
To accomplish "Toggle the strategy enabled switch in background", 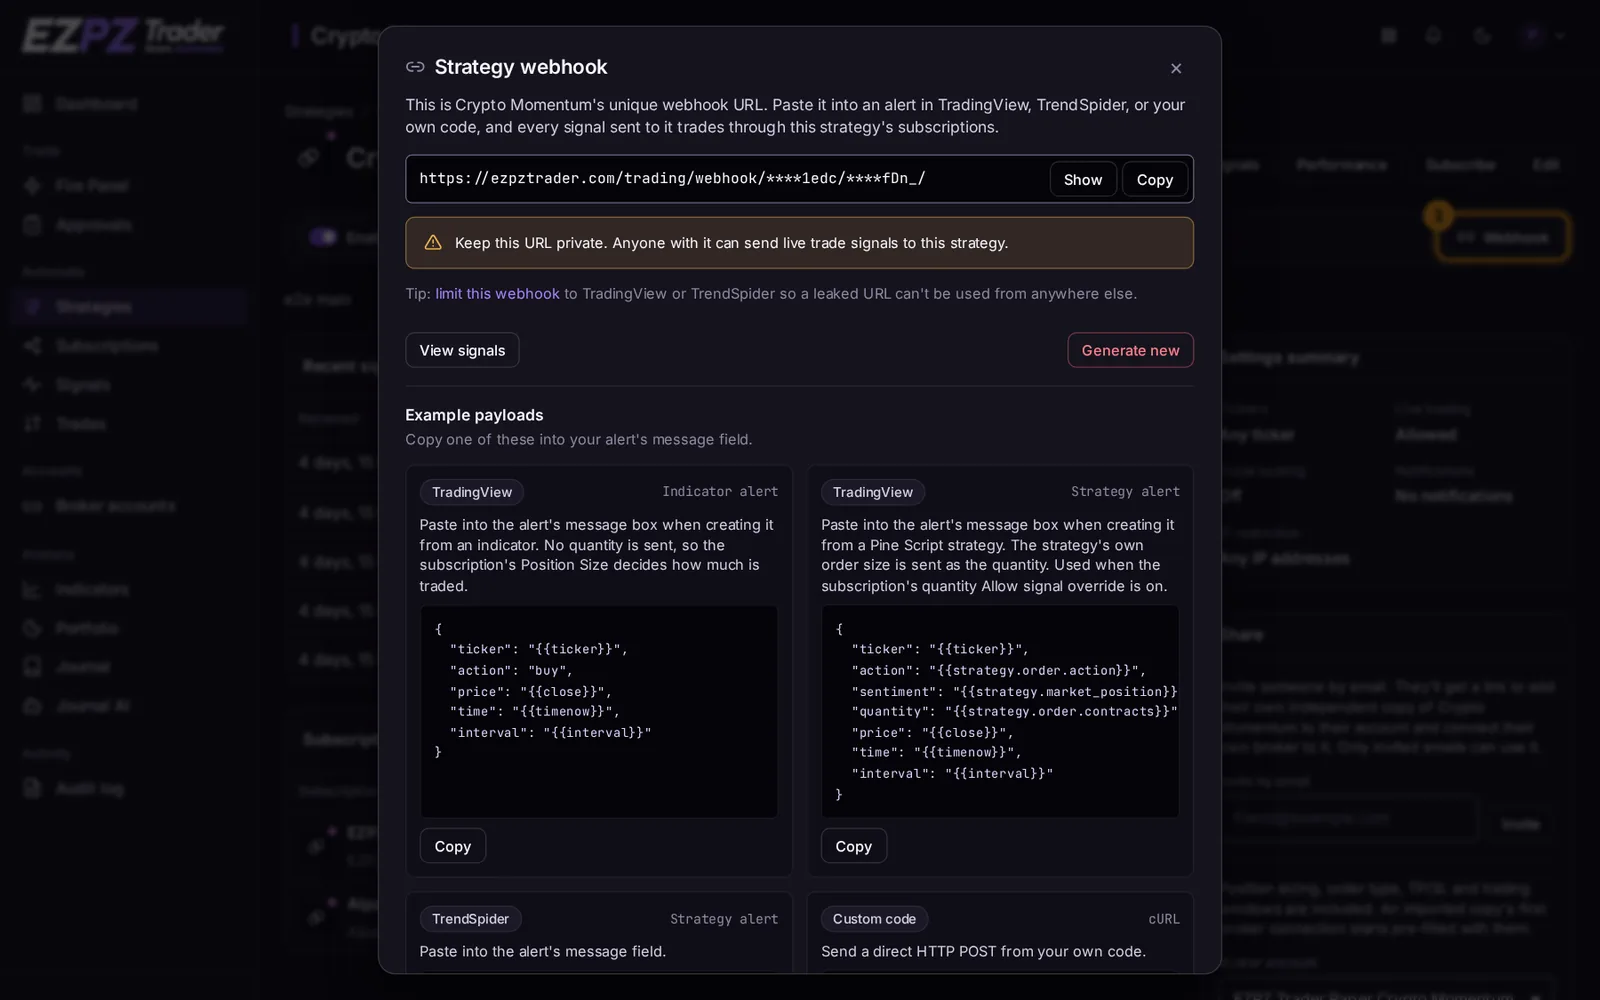I will [x=322, y=237].
